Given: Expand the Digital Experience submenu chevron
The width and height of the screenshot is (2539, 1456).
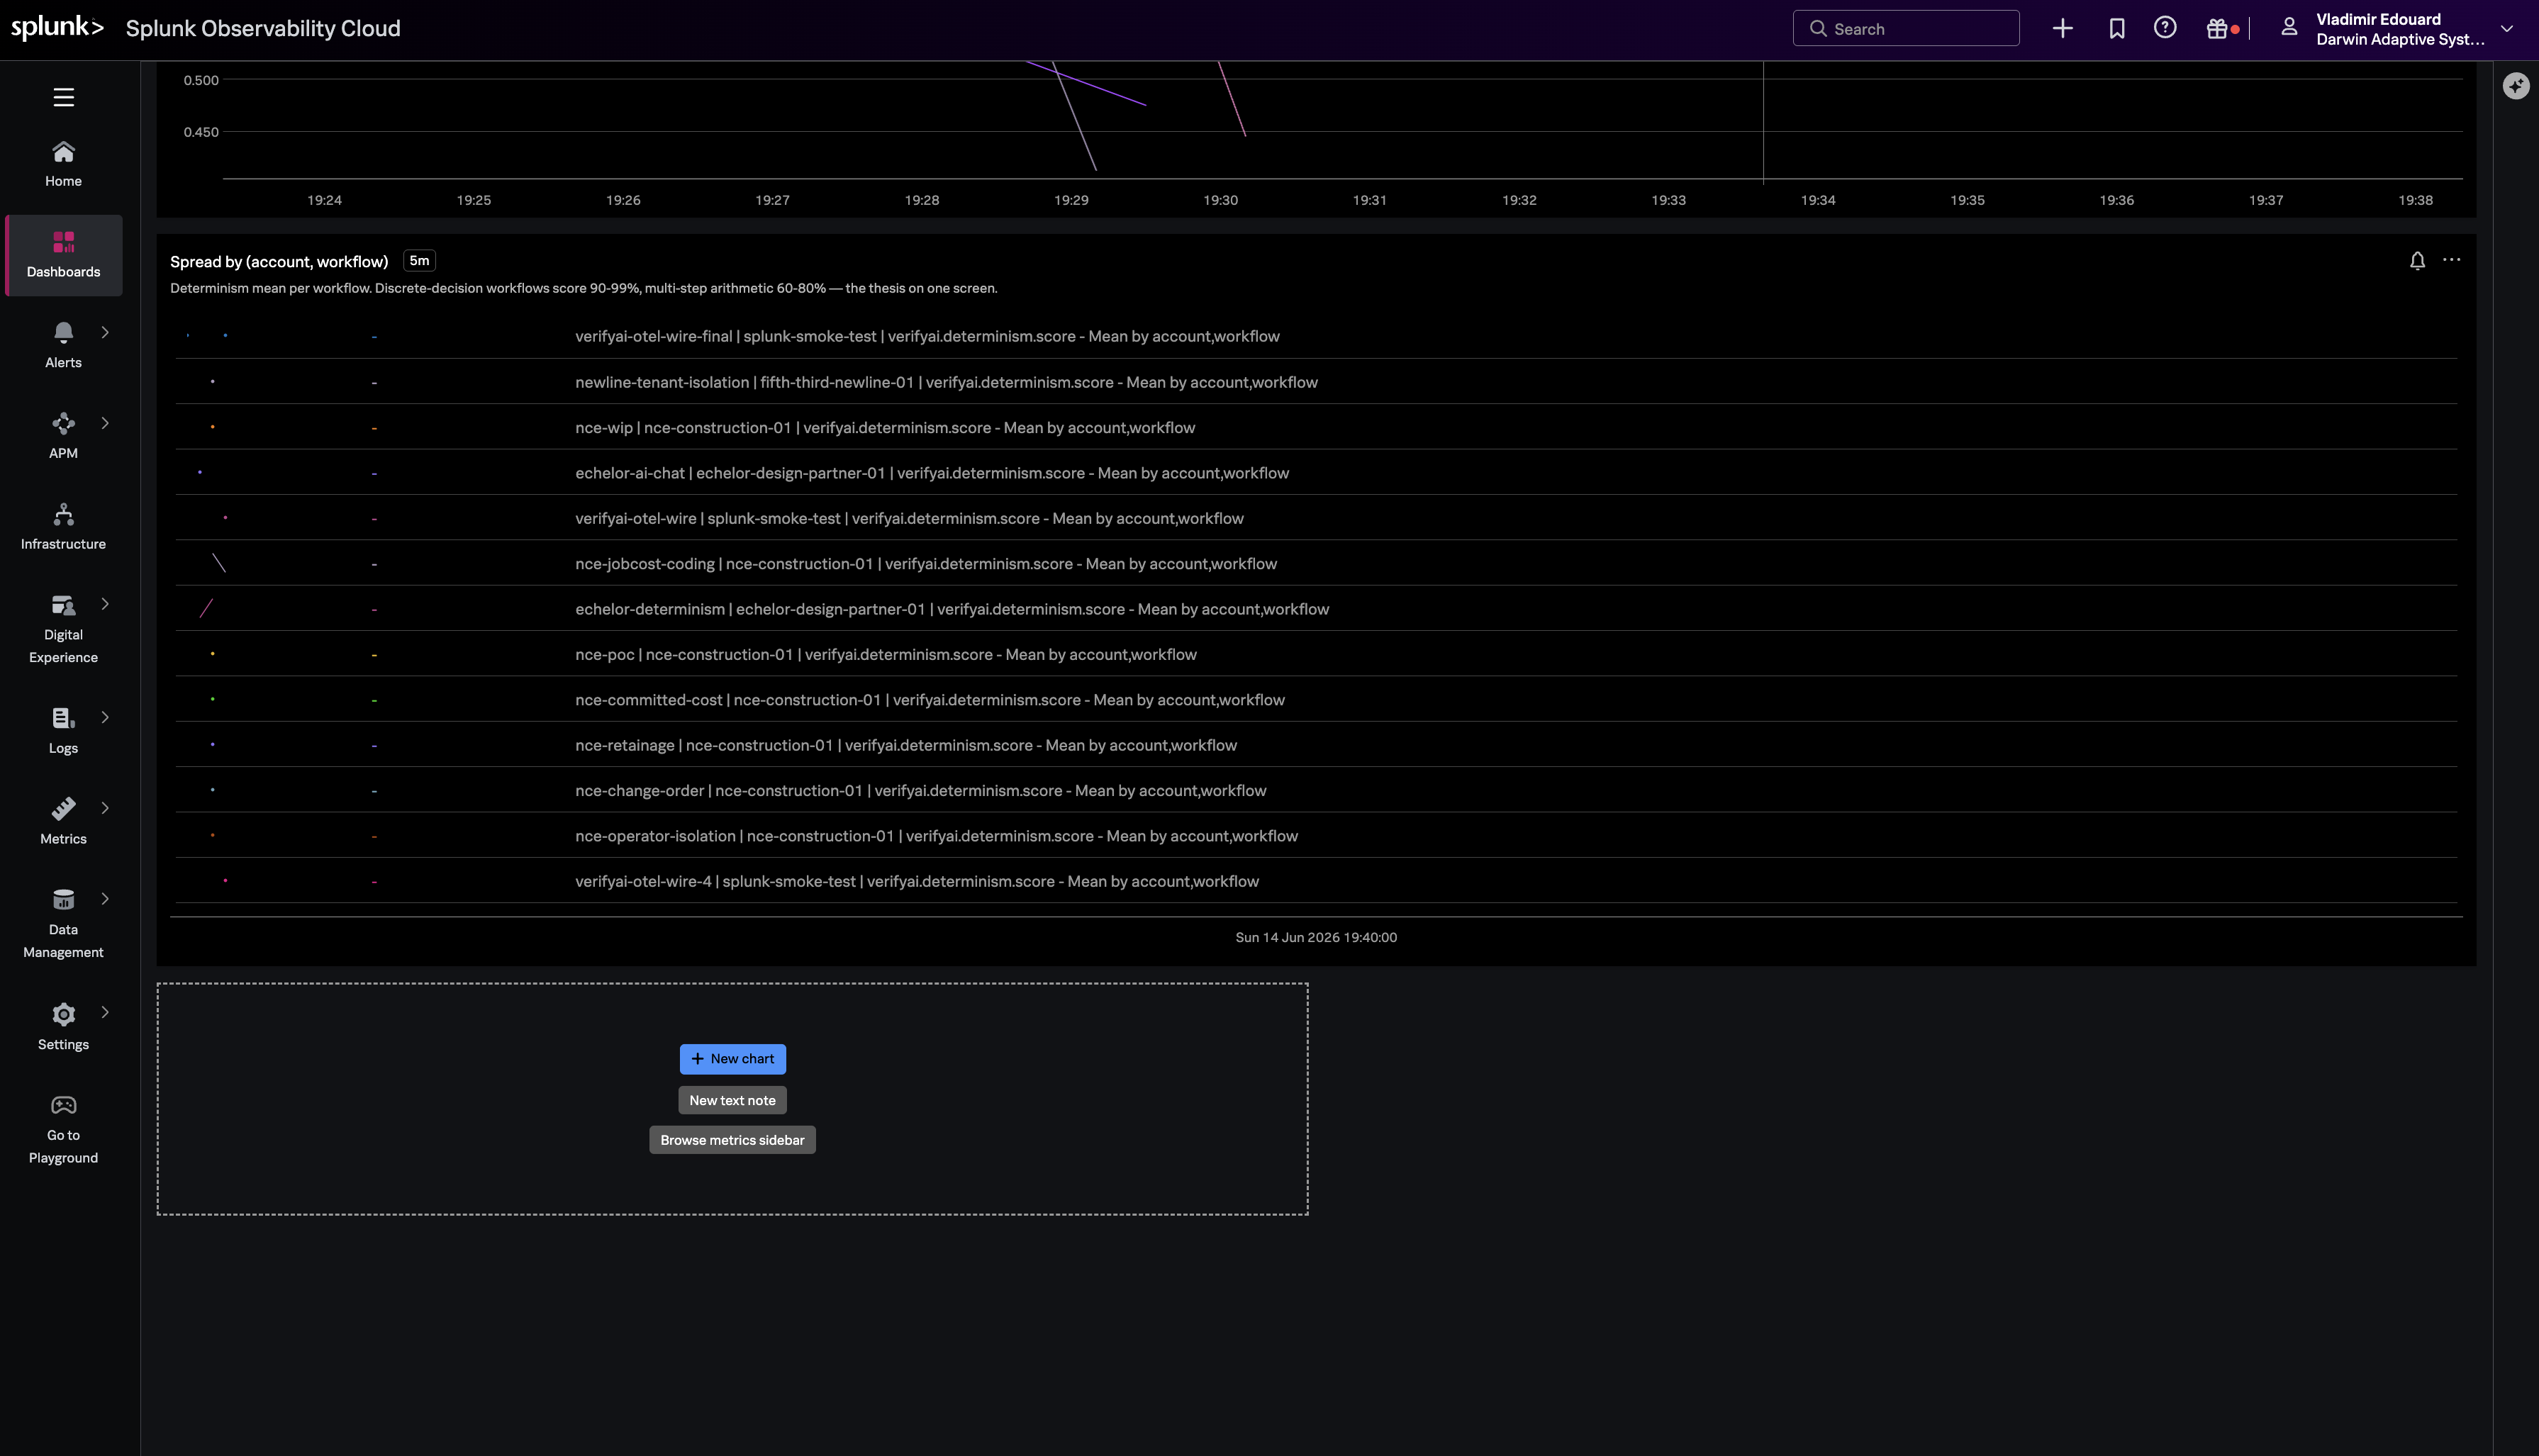Looking at the screenshot, I should pos(105,604).
